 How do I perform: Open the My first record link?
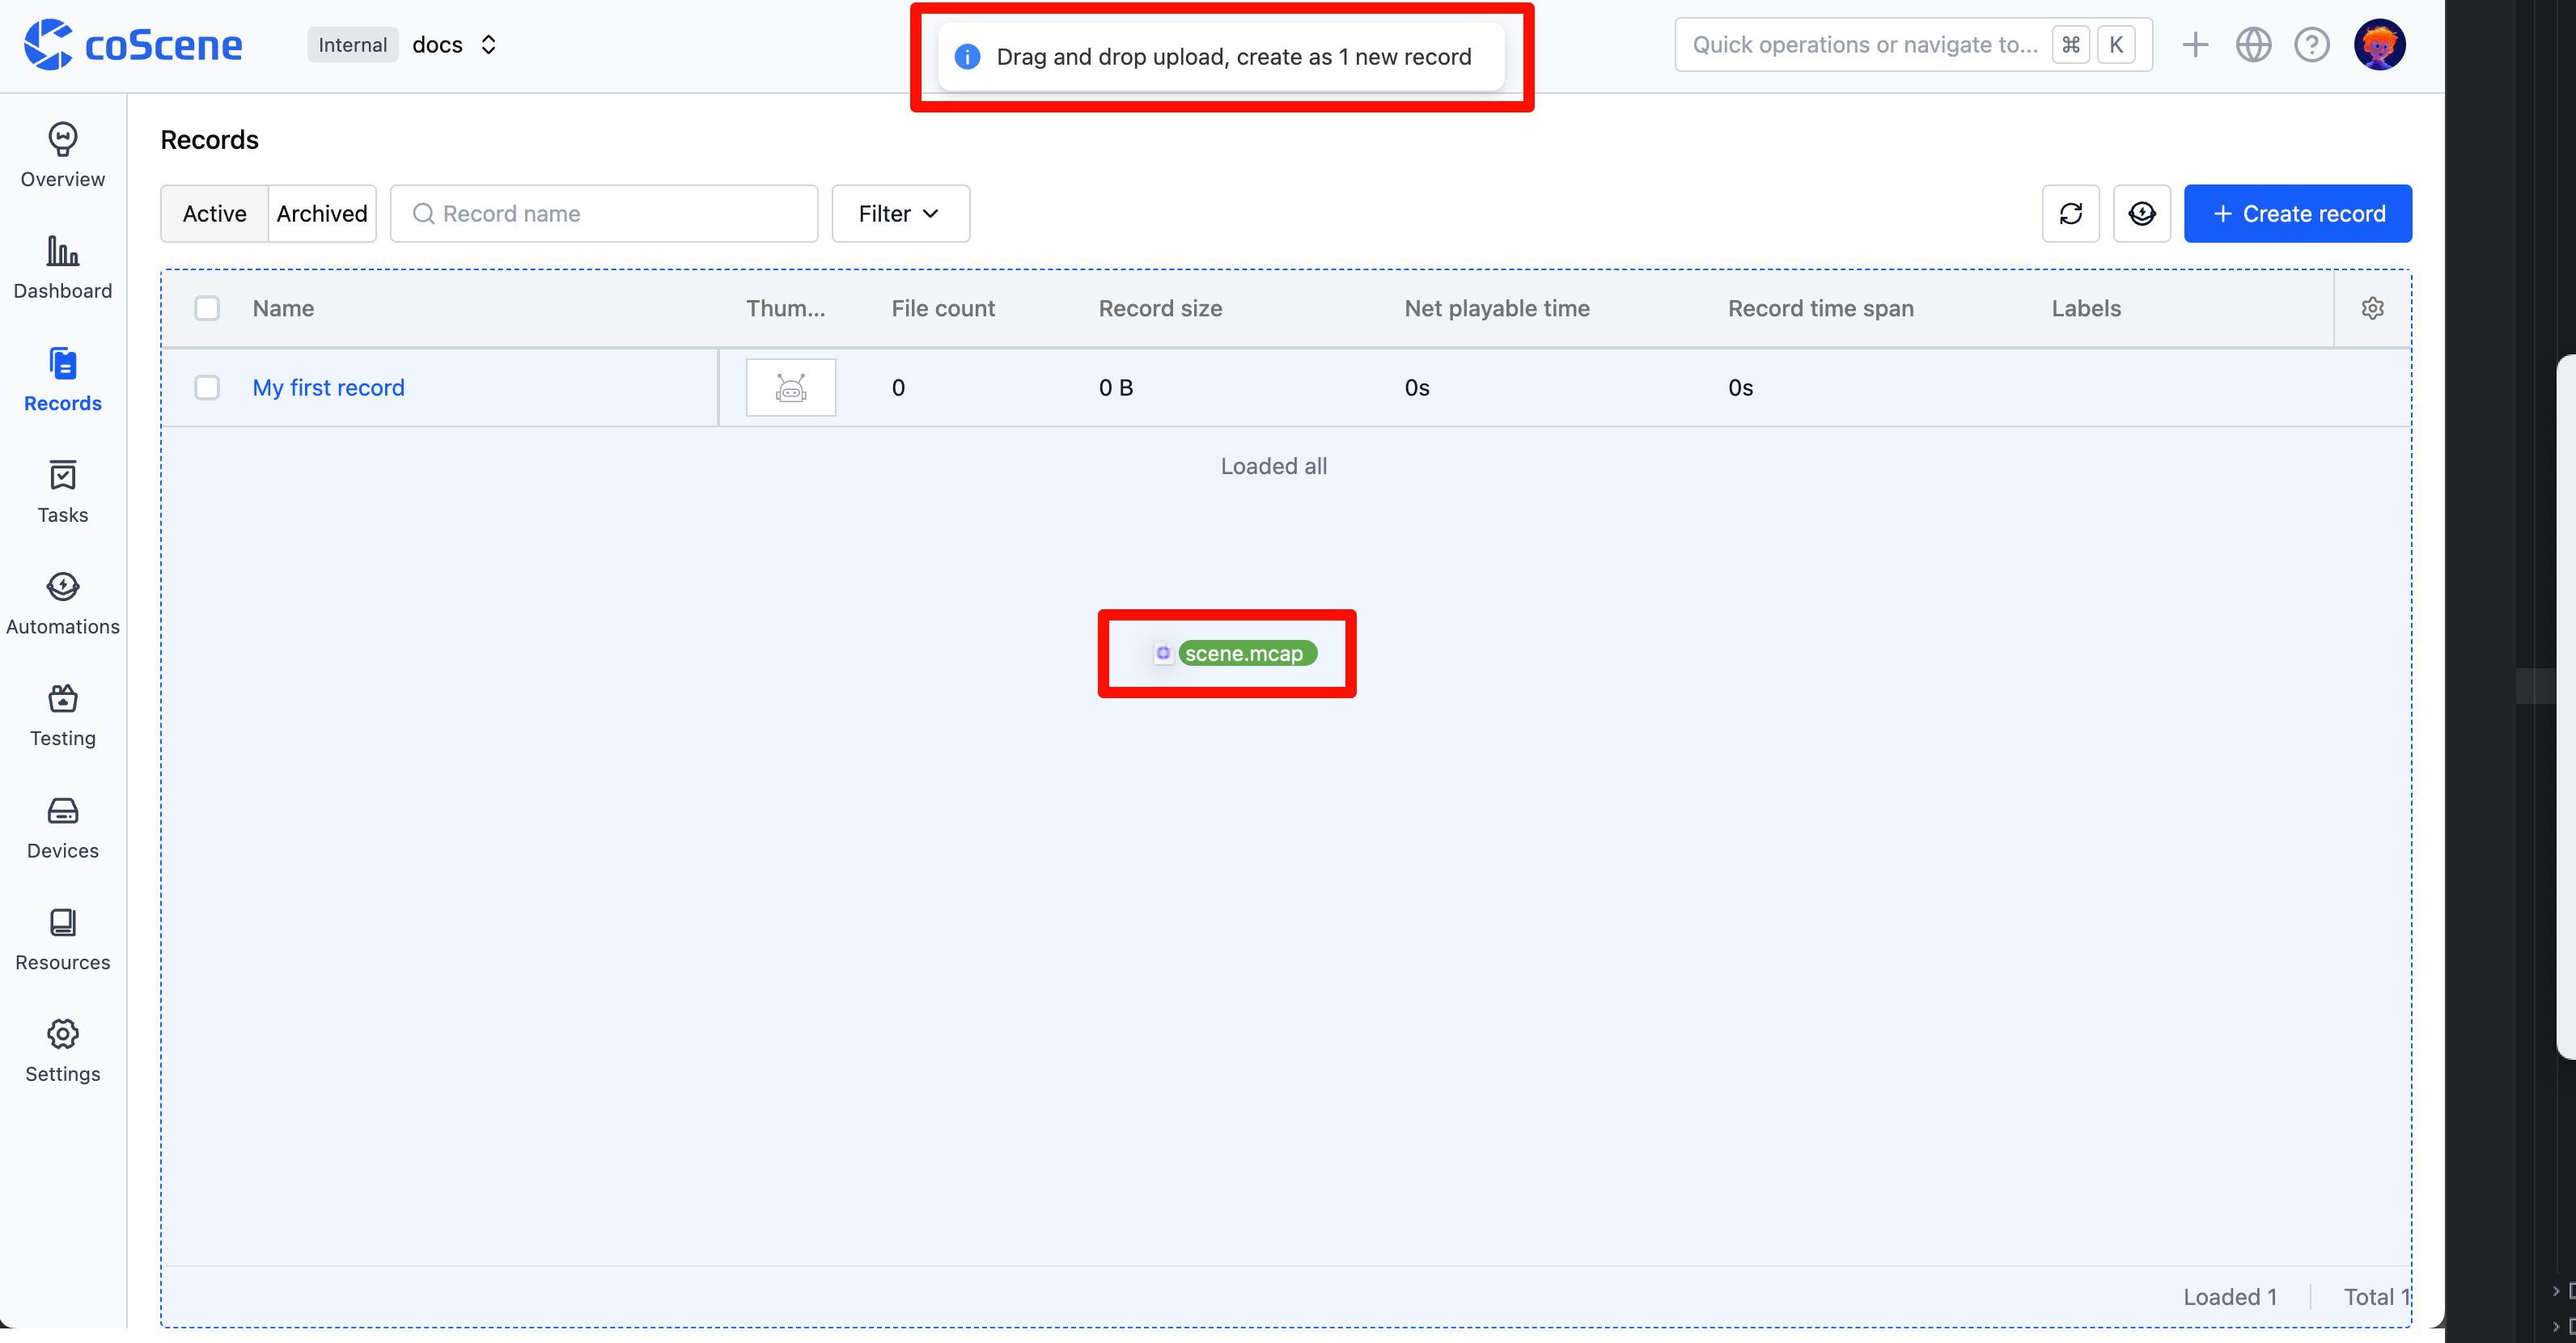[328, 387]
